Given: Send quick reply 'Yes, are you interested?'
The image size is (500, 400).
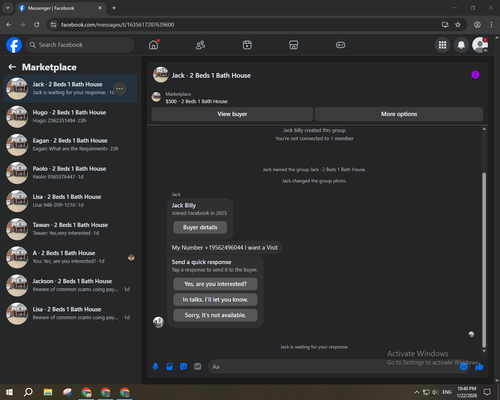Looking at the screenshot, I should point(215,284).
